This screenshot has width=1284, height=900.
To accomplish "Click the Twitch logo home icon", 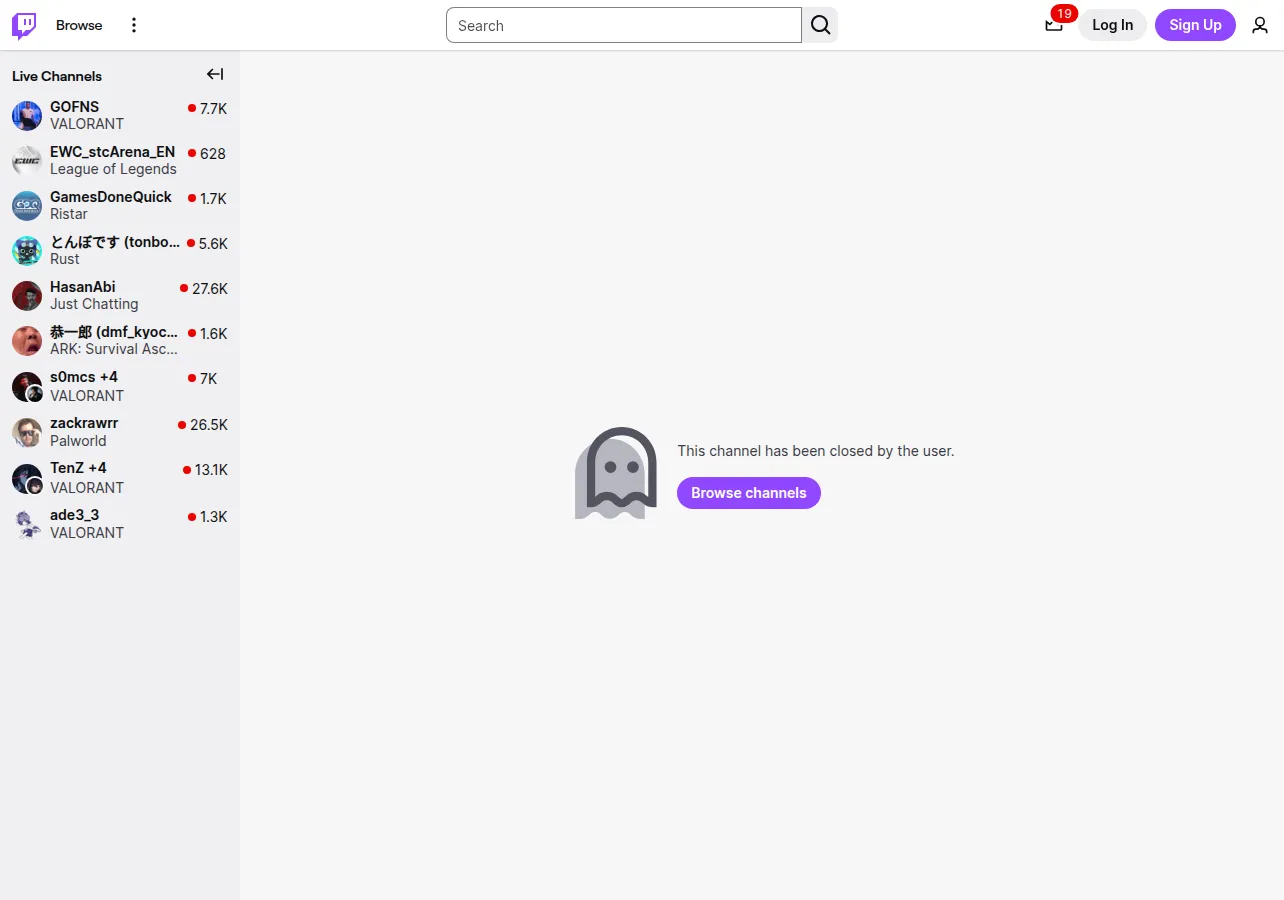I will tap(24, 26).
